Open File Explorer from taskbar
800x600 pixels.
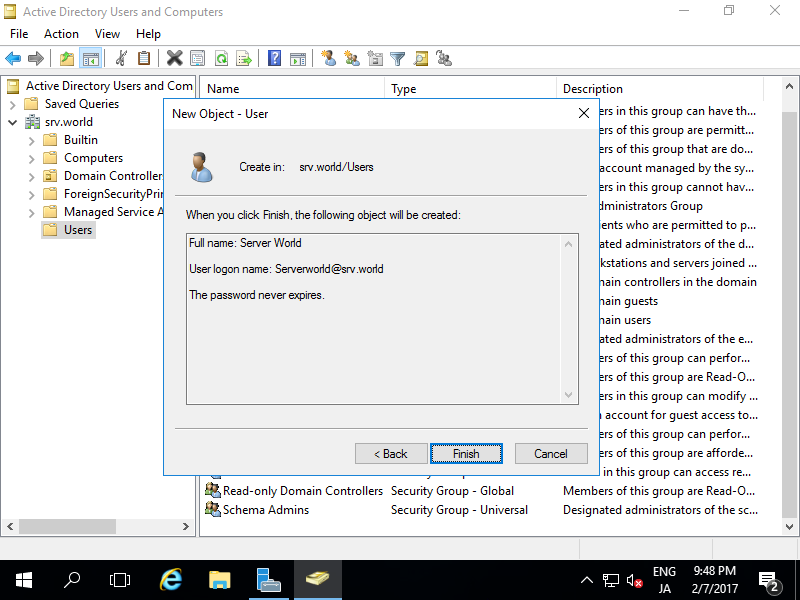tap(220, 580)
